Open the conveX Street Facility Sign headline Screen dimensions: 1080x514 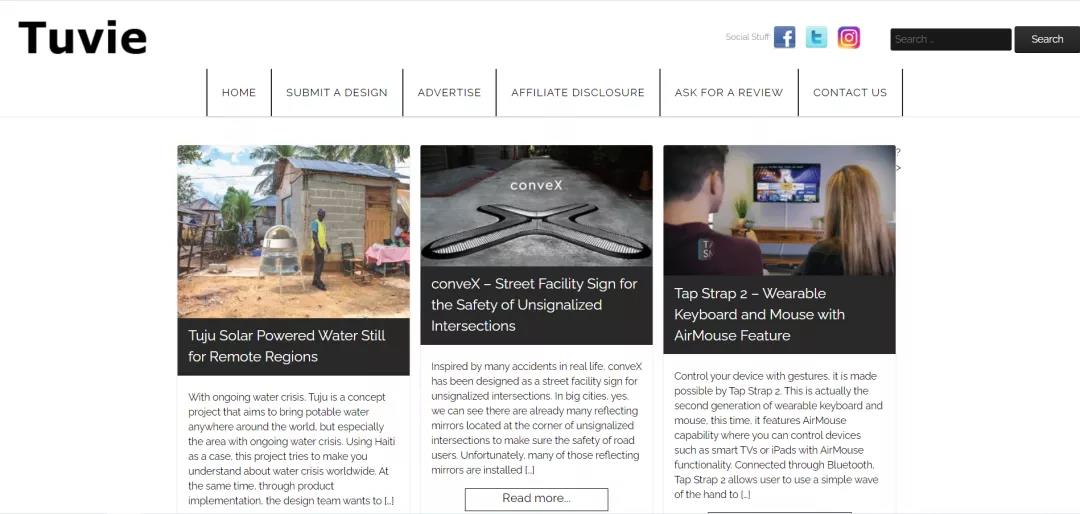click(534, 305)
